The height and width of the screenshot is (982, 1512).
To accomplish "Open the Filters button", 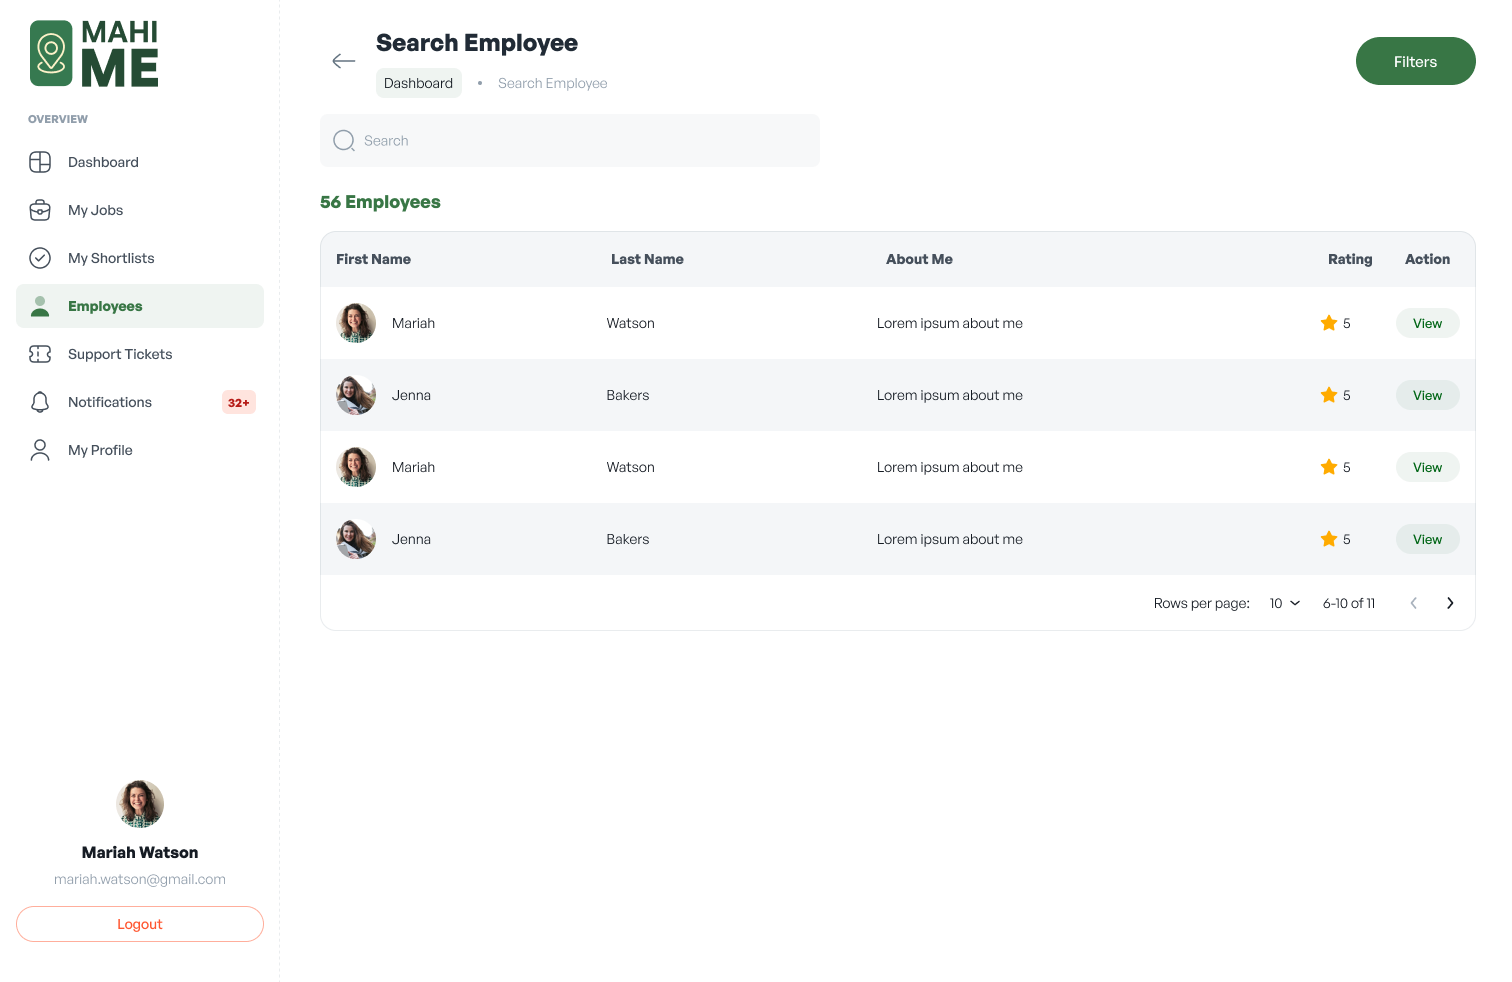I will (x=1416, y=61).
